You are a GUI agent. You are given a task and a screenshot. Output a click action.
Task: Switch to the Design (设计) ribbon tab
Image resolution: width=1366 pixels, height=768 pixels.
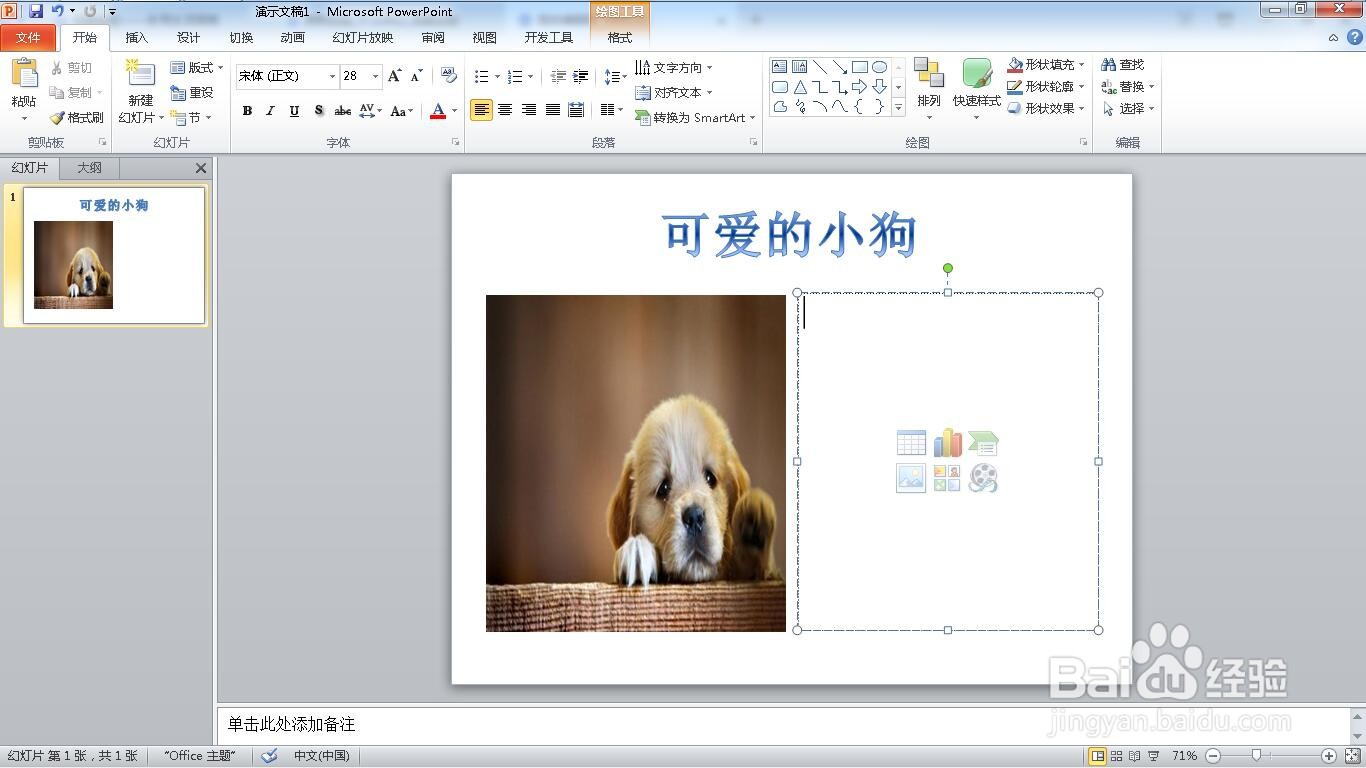188,38
